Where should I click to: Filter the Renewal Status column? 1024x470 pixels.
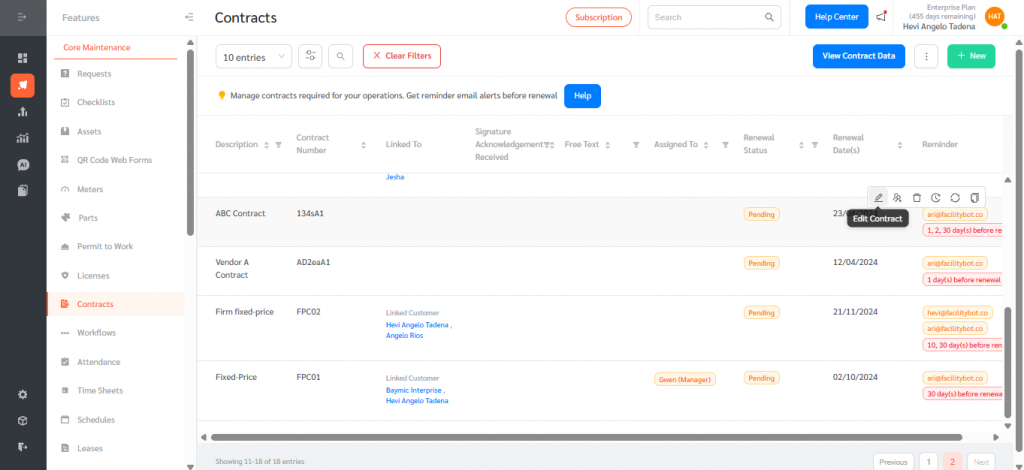point(814,145)
